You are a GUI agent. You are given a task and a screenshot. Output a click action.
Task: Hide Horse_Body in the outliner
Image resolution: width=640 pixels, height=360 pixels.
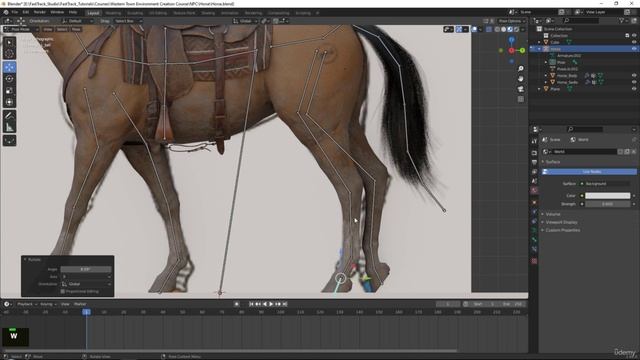(634, 76)
